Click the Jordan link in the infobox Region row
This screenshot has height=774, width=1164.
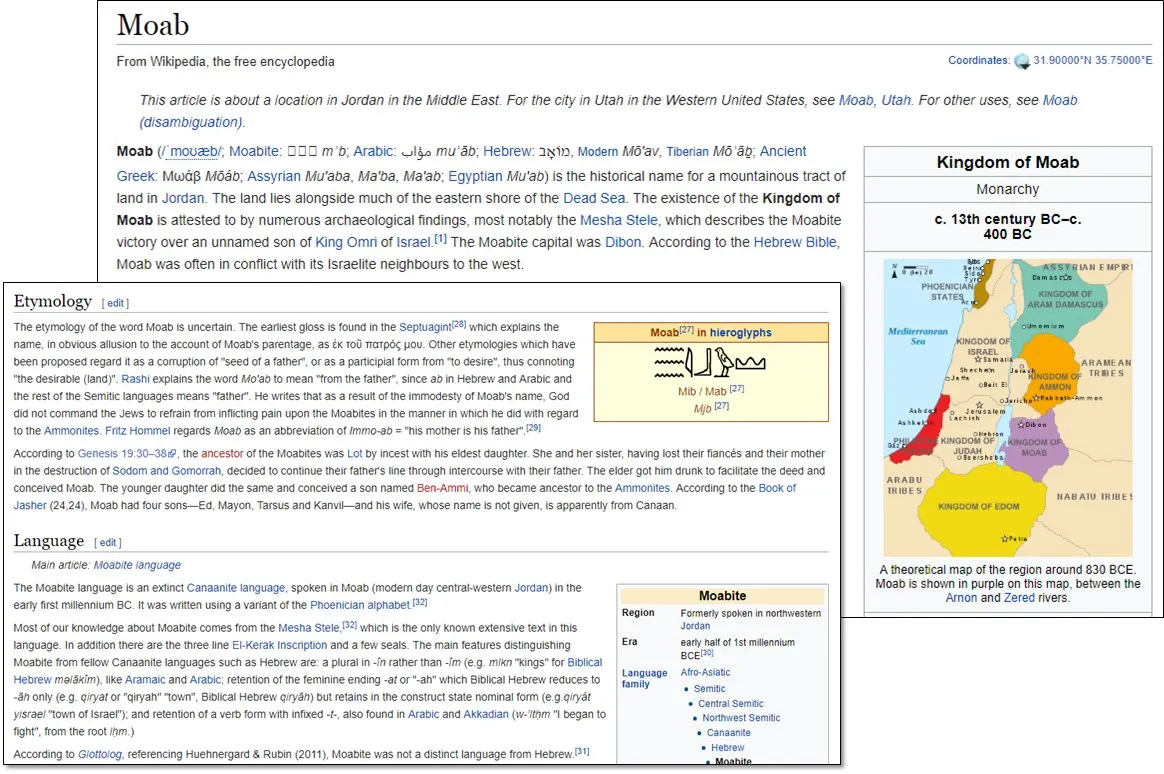[695, 626]
